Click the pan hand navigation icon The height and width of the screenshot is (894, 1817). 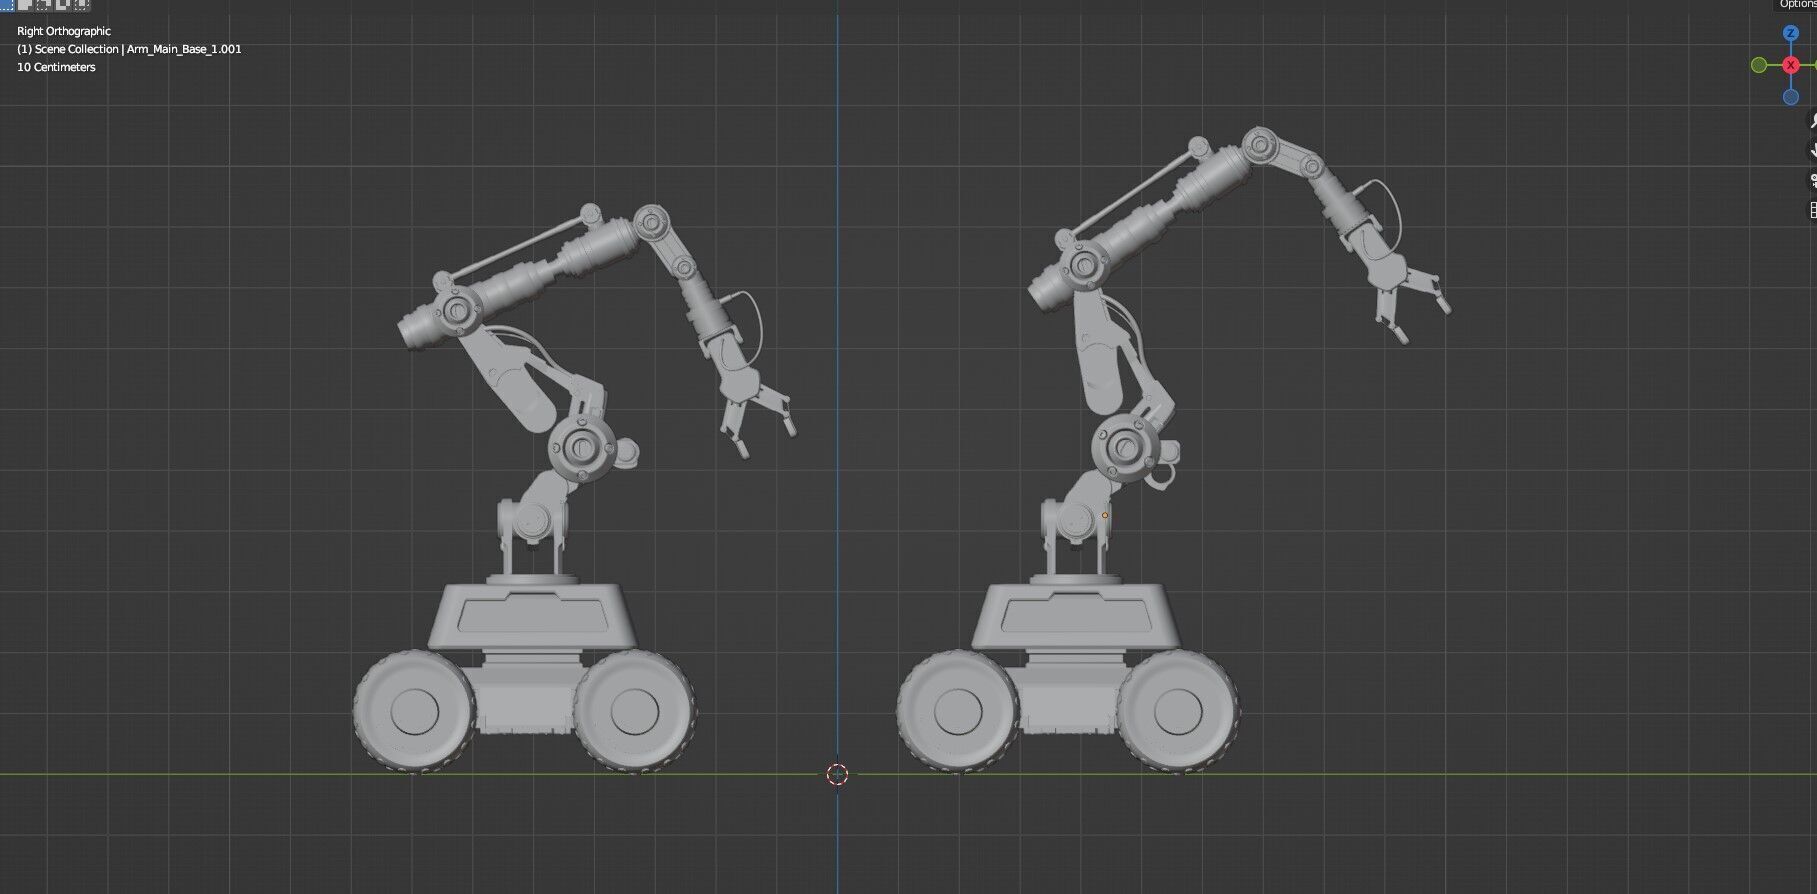click(1812, 151)
